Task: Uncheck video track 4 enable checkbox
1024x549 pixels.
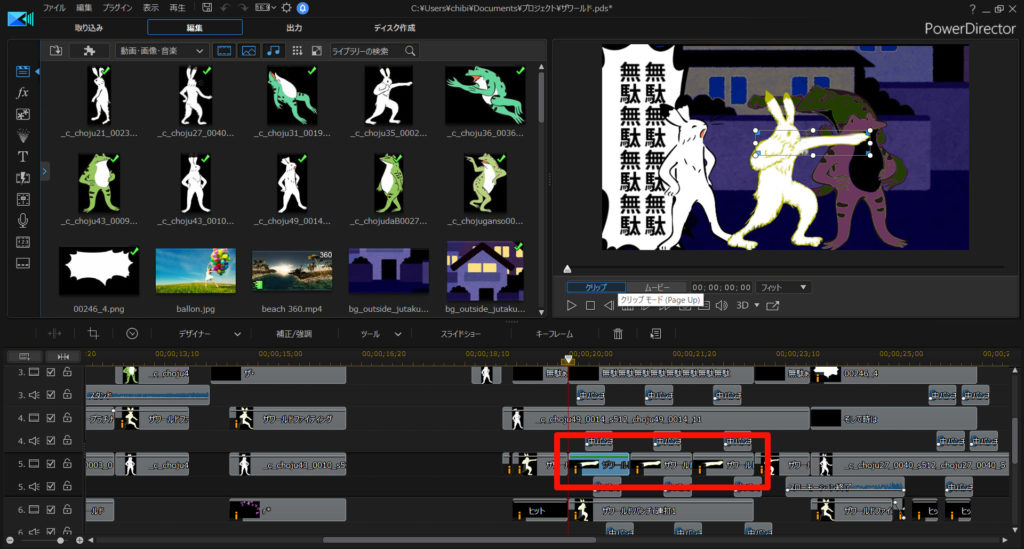Action: point(50,418)
